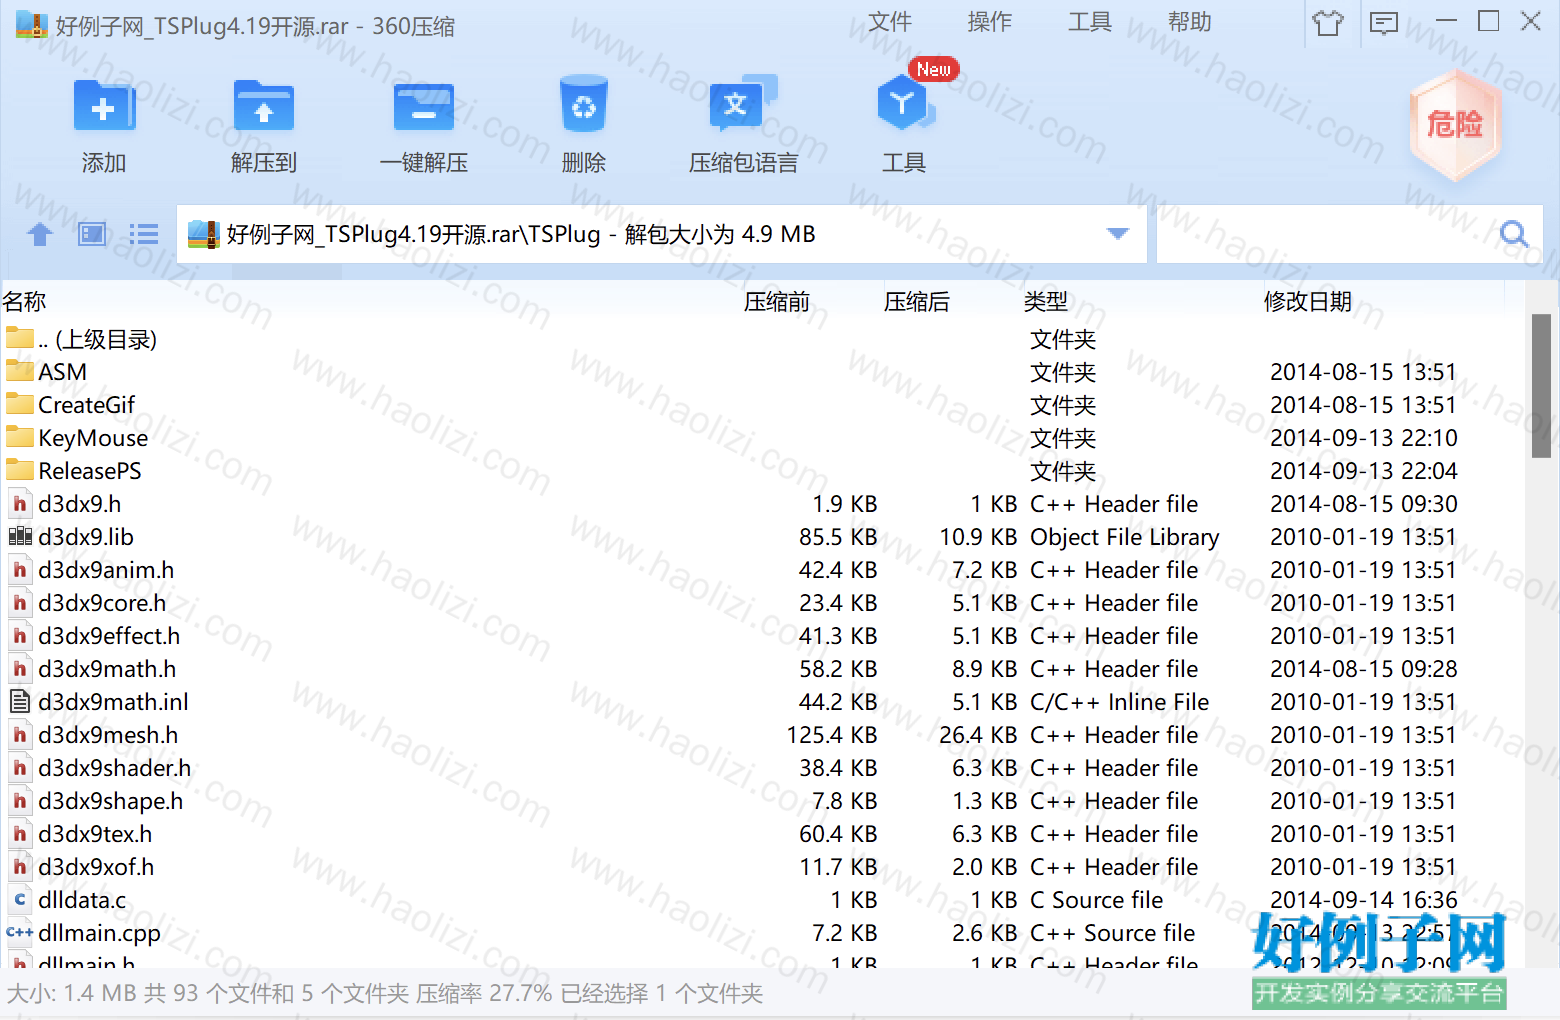This screenshot has width=1560, height=1020.
Task: Open the Tools (工具) menu in title bar
Action: click(x=1090, y=22)
